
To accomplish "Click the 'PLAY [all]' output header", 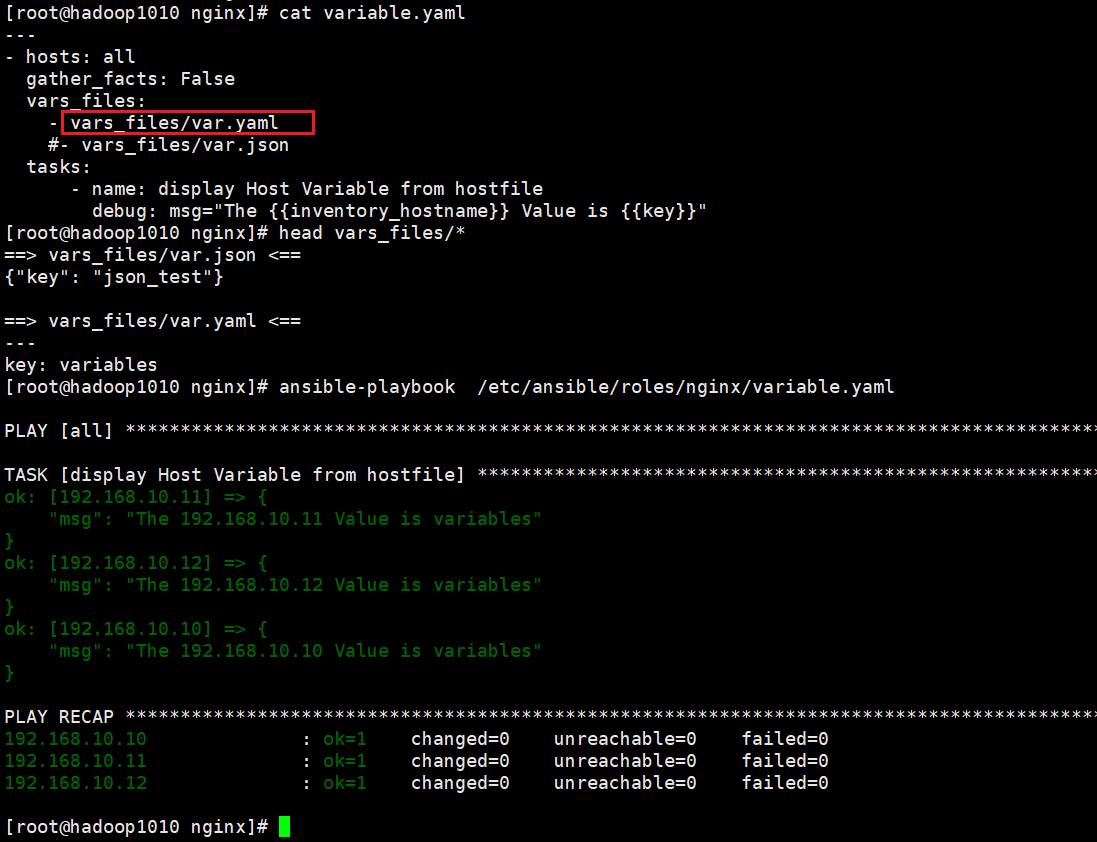I will [59, 431].
